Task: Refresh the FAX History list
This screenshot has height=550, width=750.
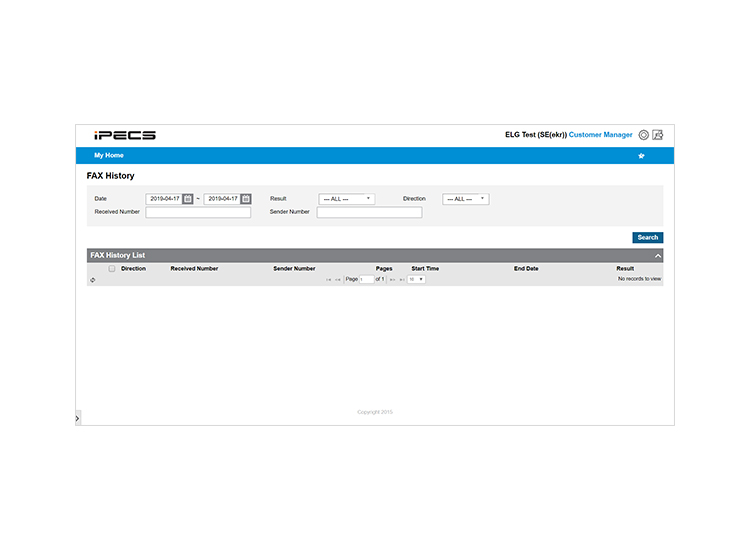Action: pyautogui.click(x=93, y=280)
